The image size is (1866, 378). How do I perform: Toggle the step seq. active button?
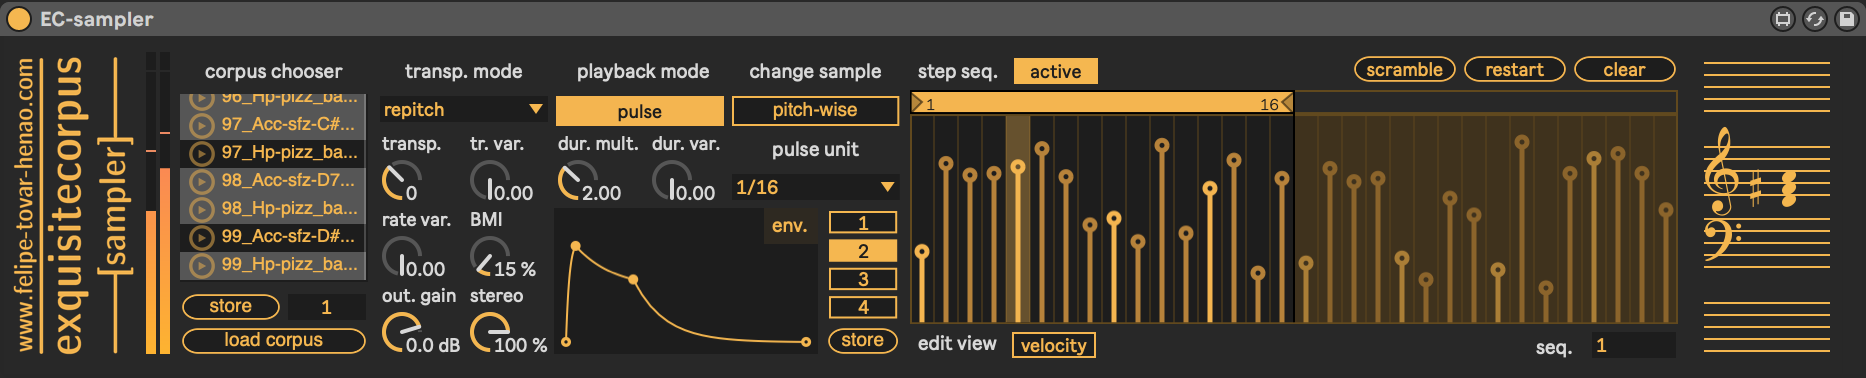1055,71
